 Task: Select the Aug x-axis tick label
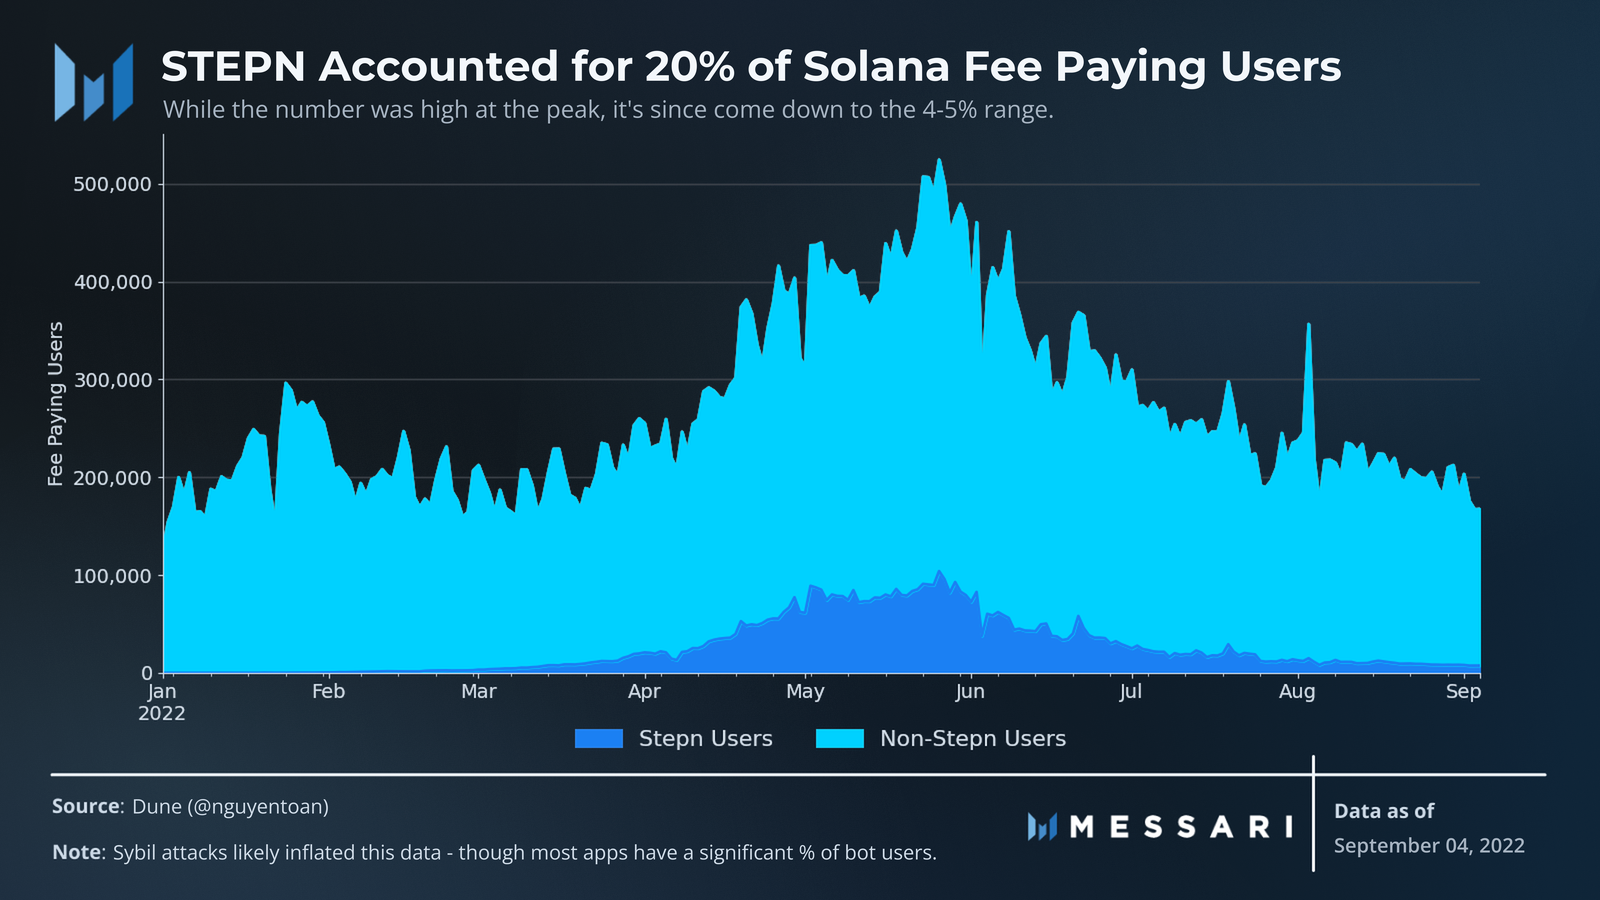(x=1297, y=692)
